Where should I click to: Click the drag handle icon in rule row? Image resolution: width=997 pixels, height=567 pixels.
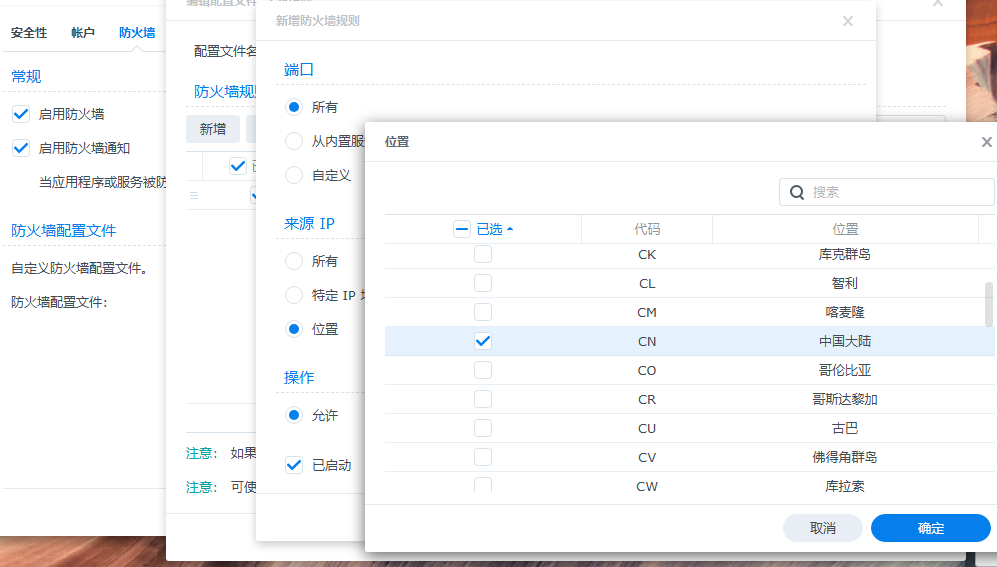tap(194, 196)
